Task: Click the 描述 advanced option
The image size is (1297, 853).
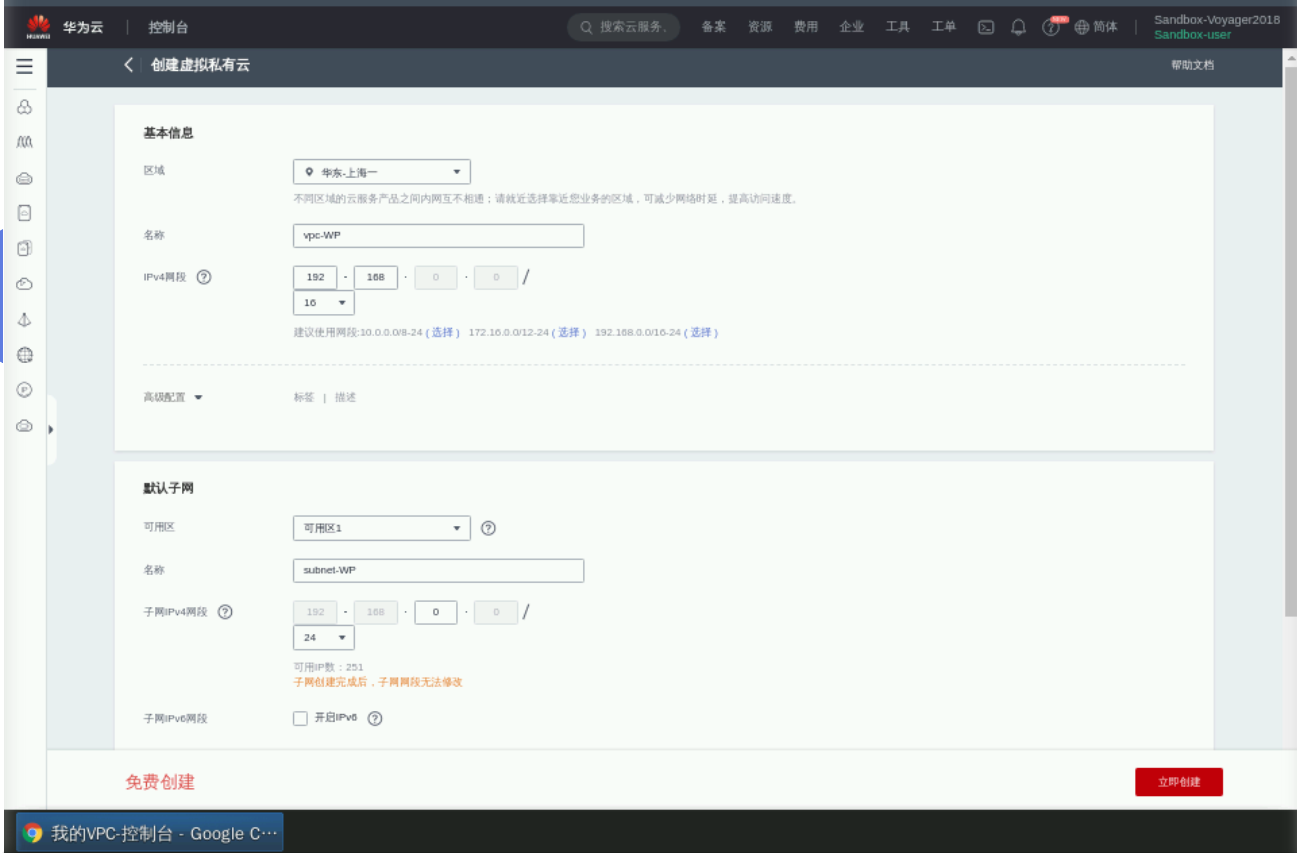Action: point(345,397)
